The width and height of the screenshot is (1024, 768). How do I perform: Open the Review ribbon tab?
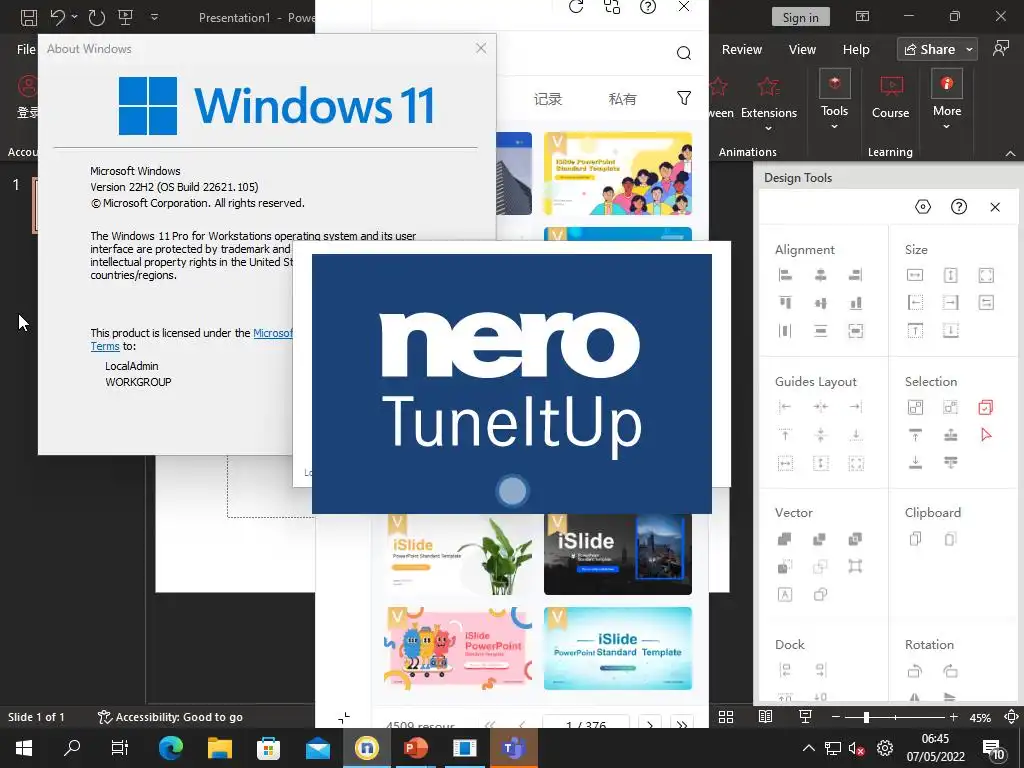coord(741,50)
